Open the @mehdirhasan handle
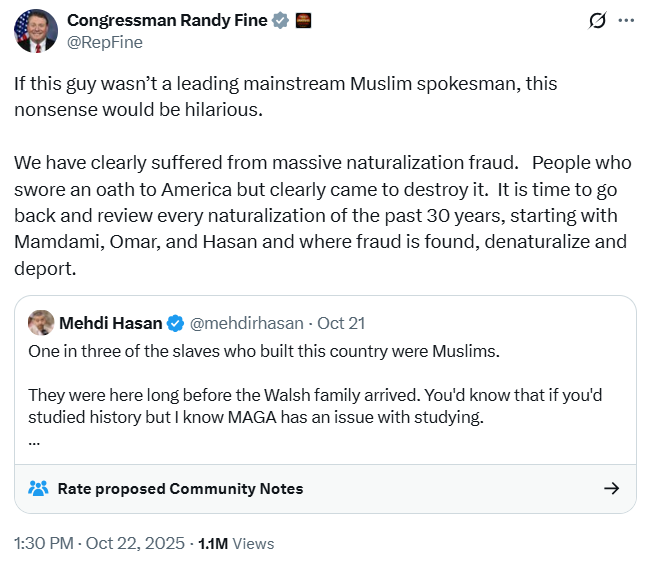 tap(247, 323)
